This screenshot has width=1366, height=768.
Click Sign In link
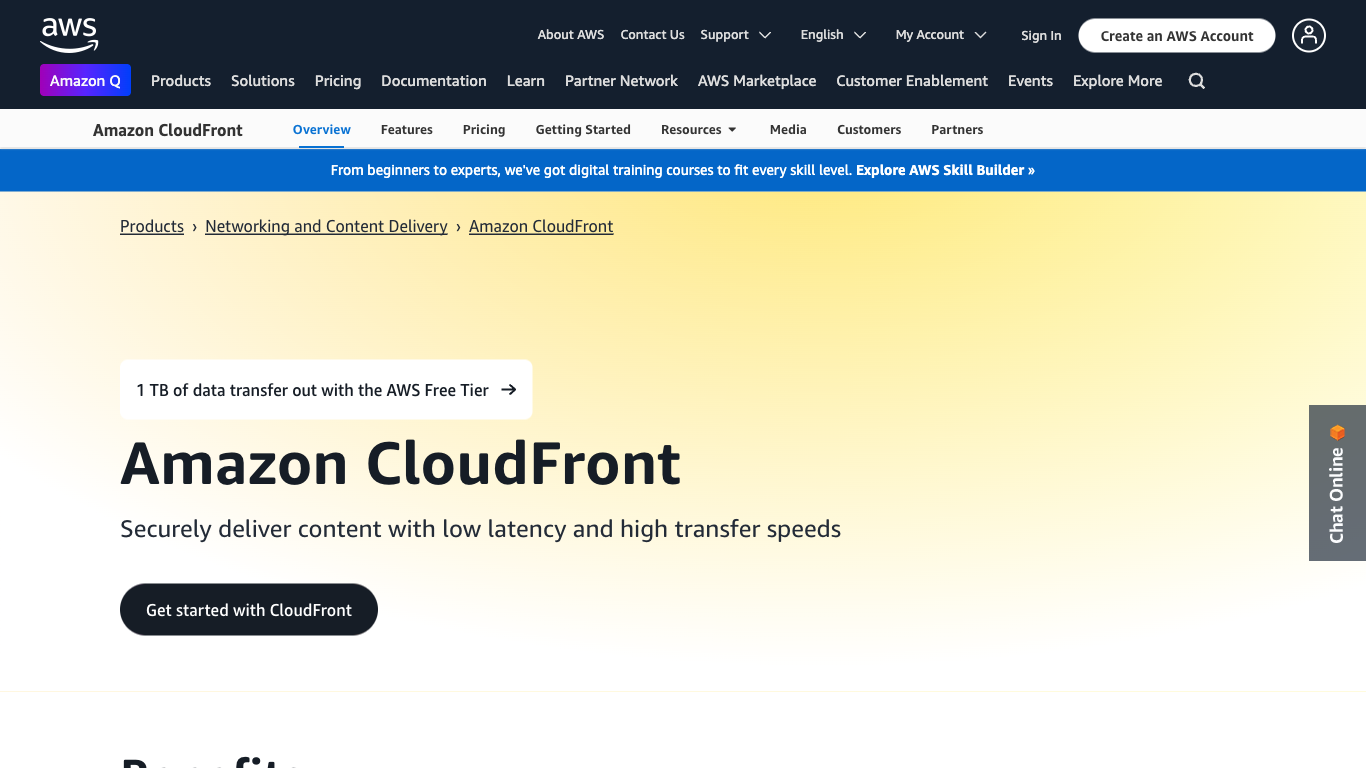coord(1041,36)
